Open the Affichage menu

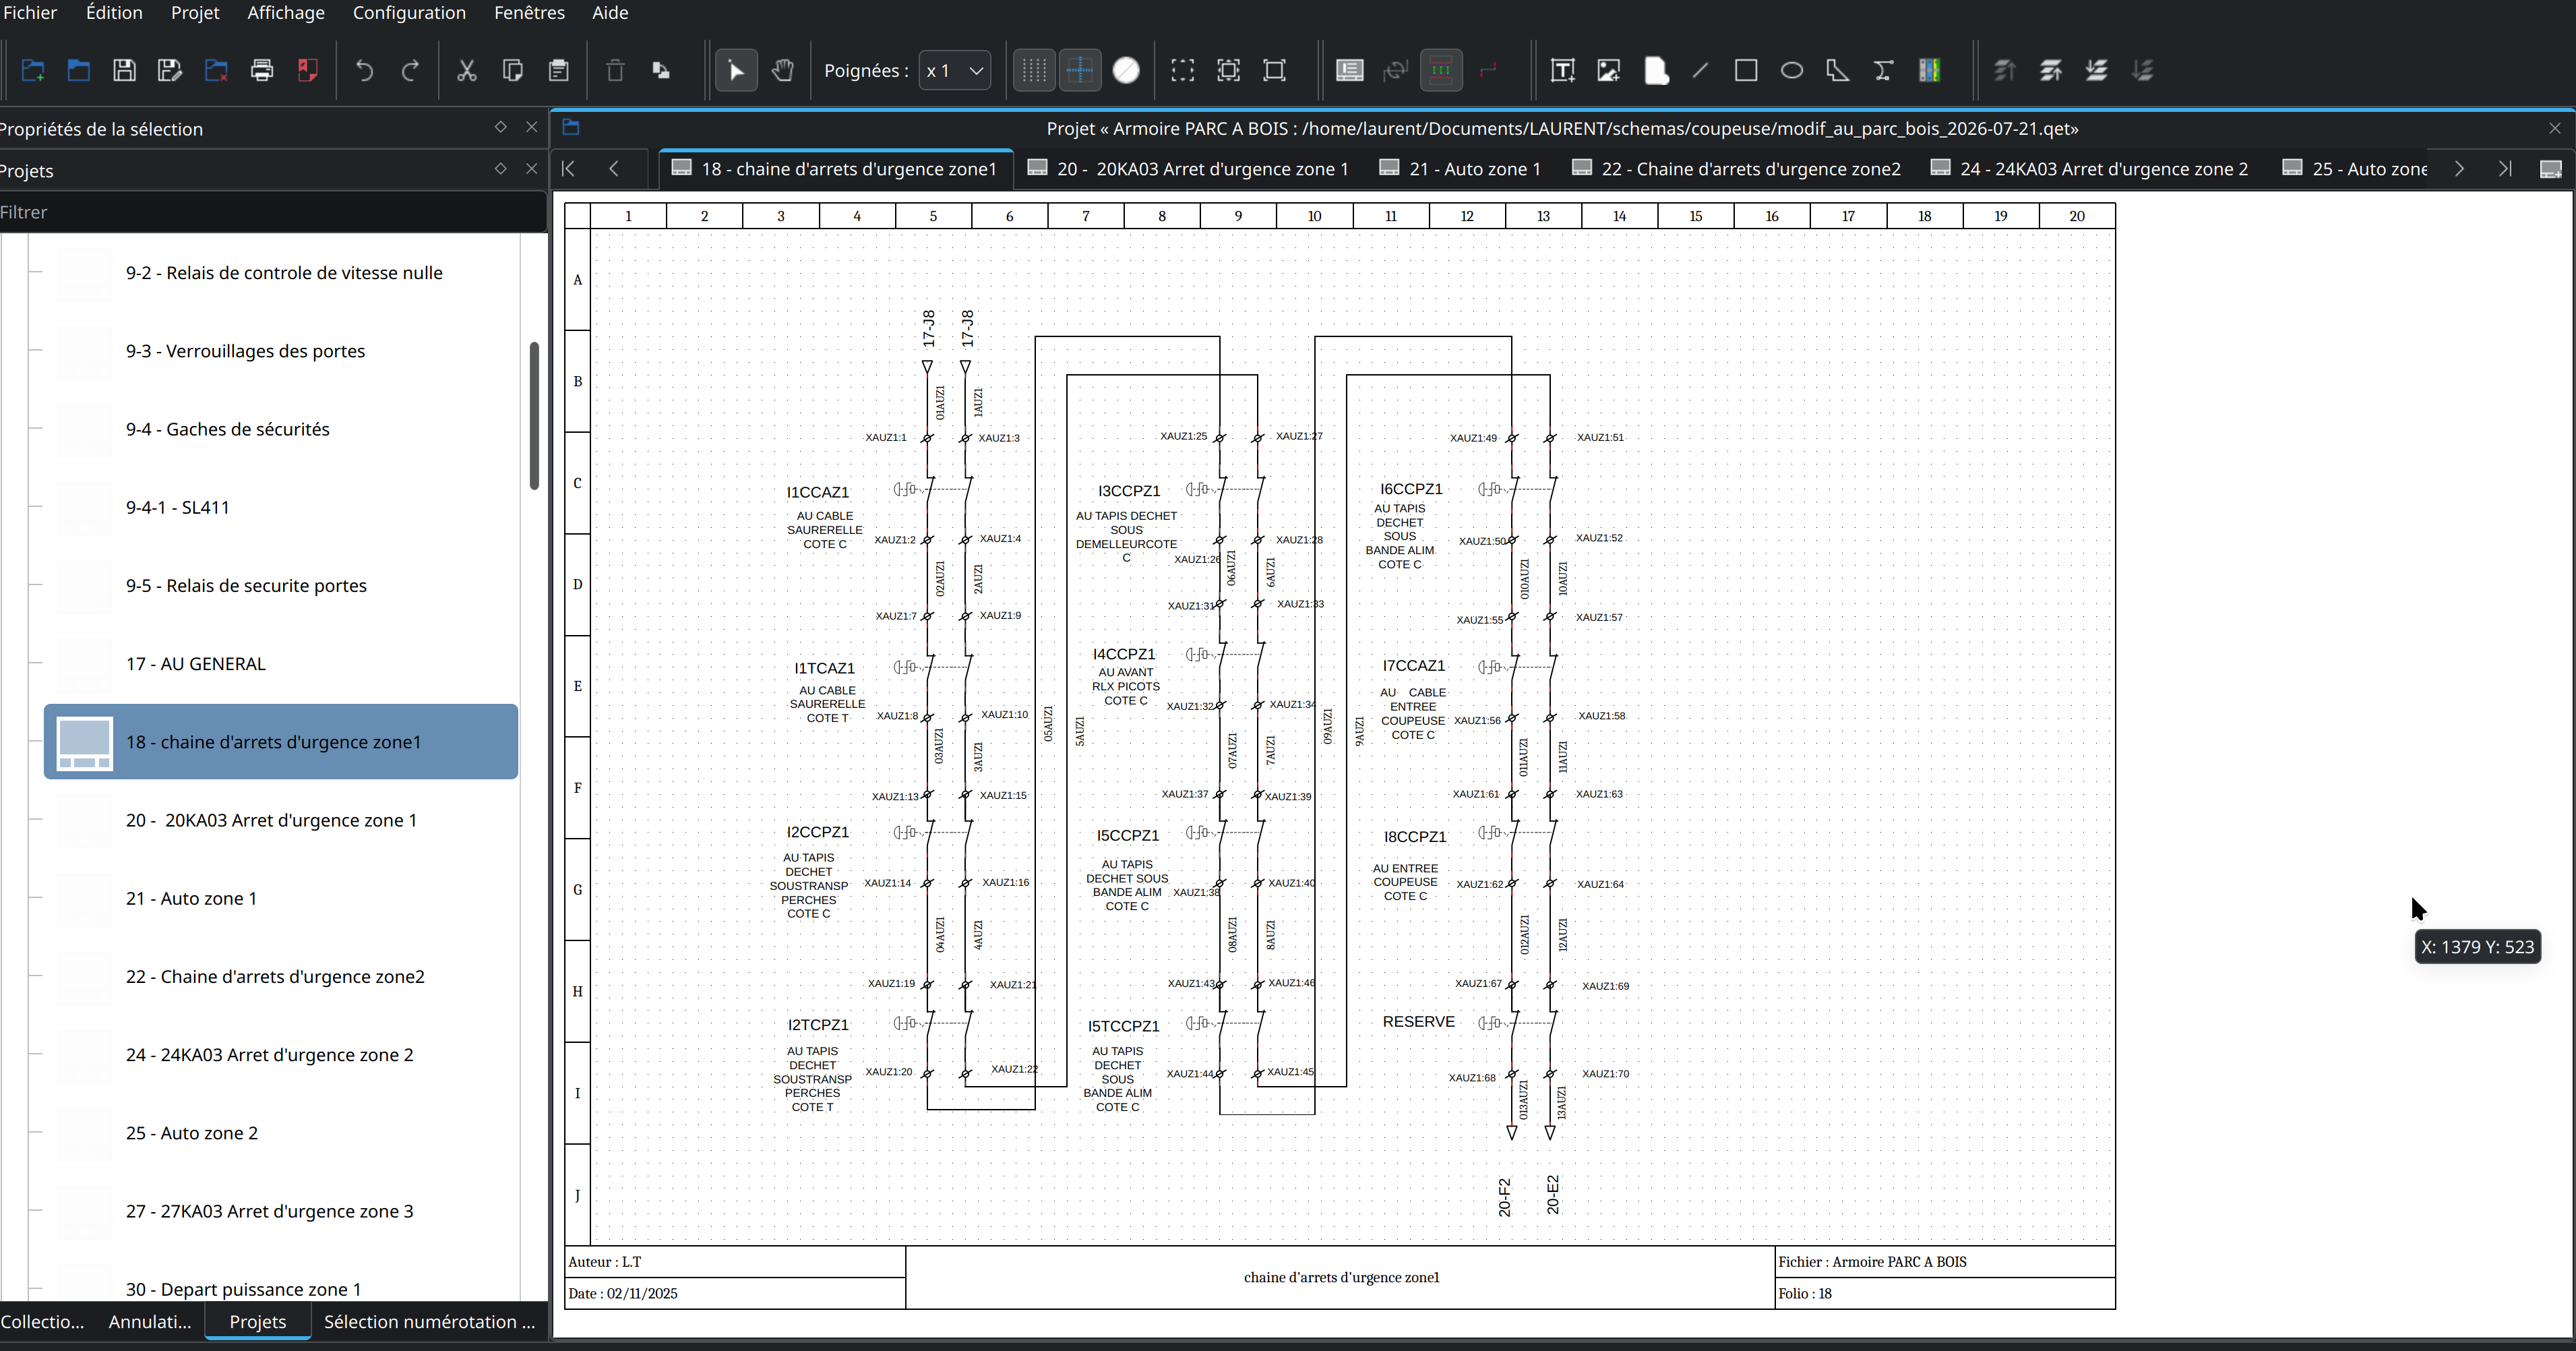coord(286,12)
